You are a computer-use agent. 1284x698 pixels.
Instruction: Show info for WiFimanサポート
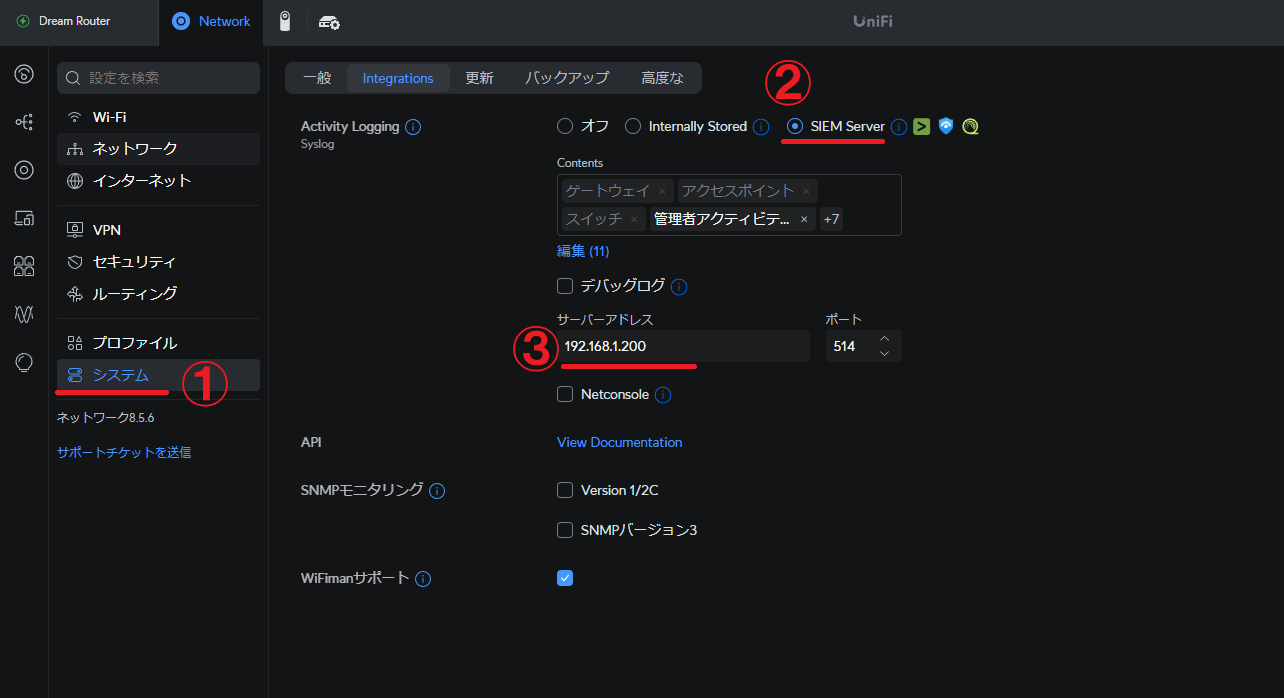[x=423, y=579]
